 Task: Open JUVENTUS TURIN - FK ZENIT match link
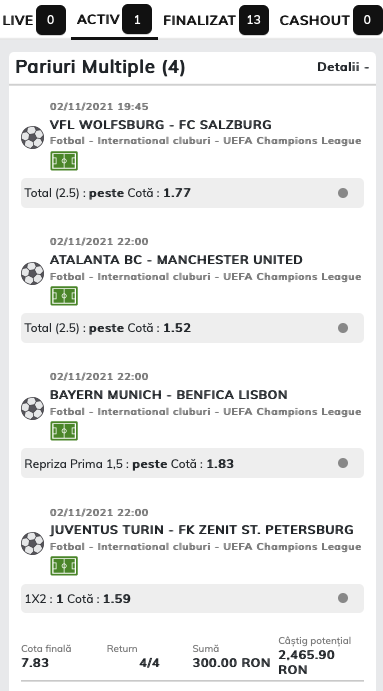[201, 530]
